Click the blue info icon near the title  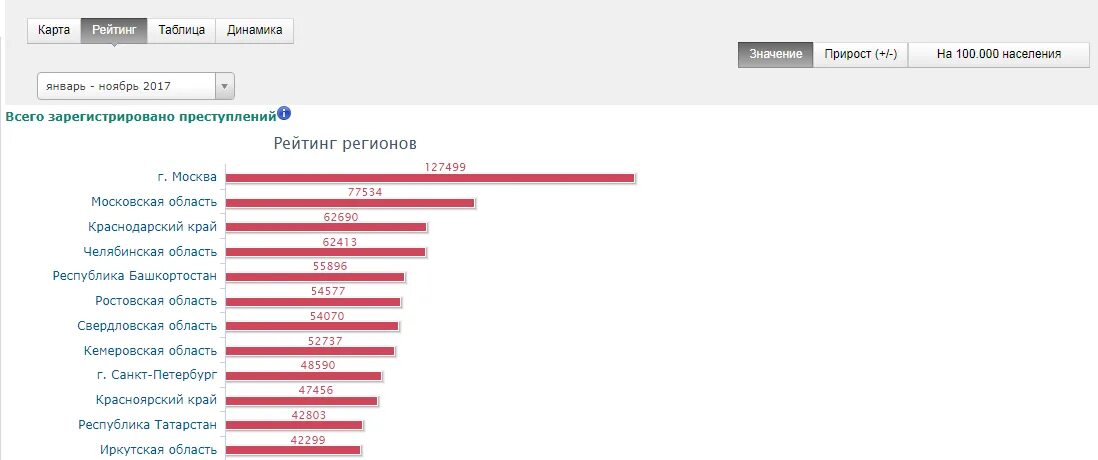tap(284, 114)
